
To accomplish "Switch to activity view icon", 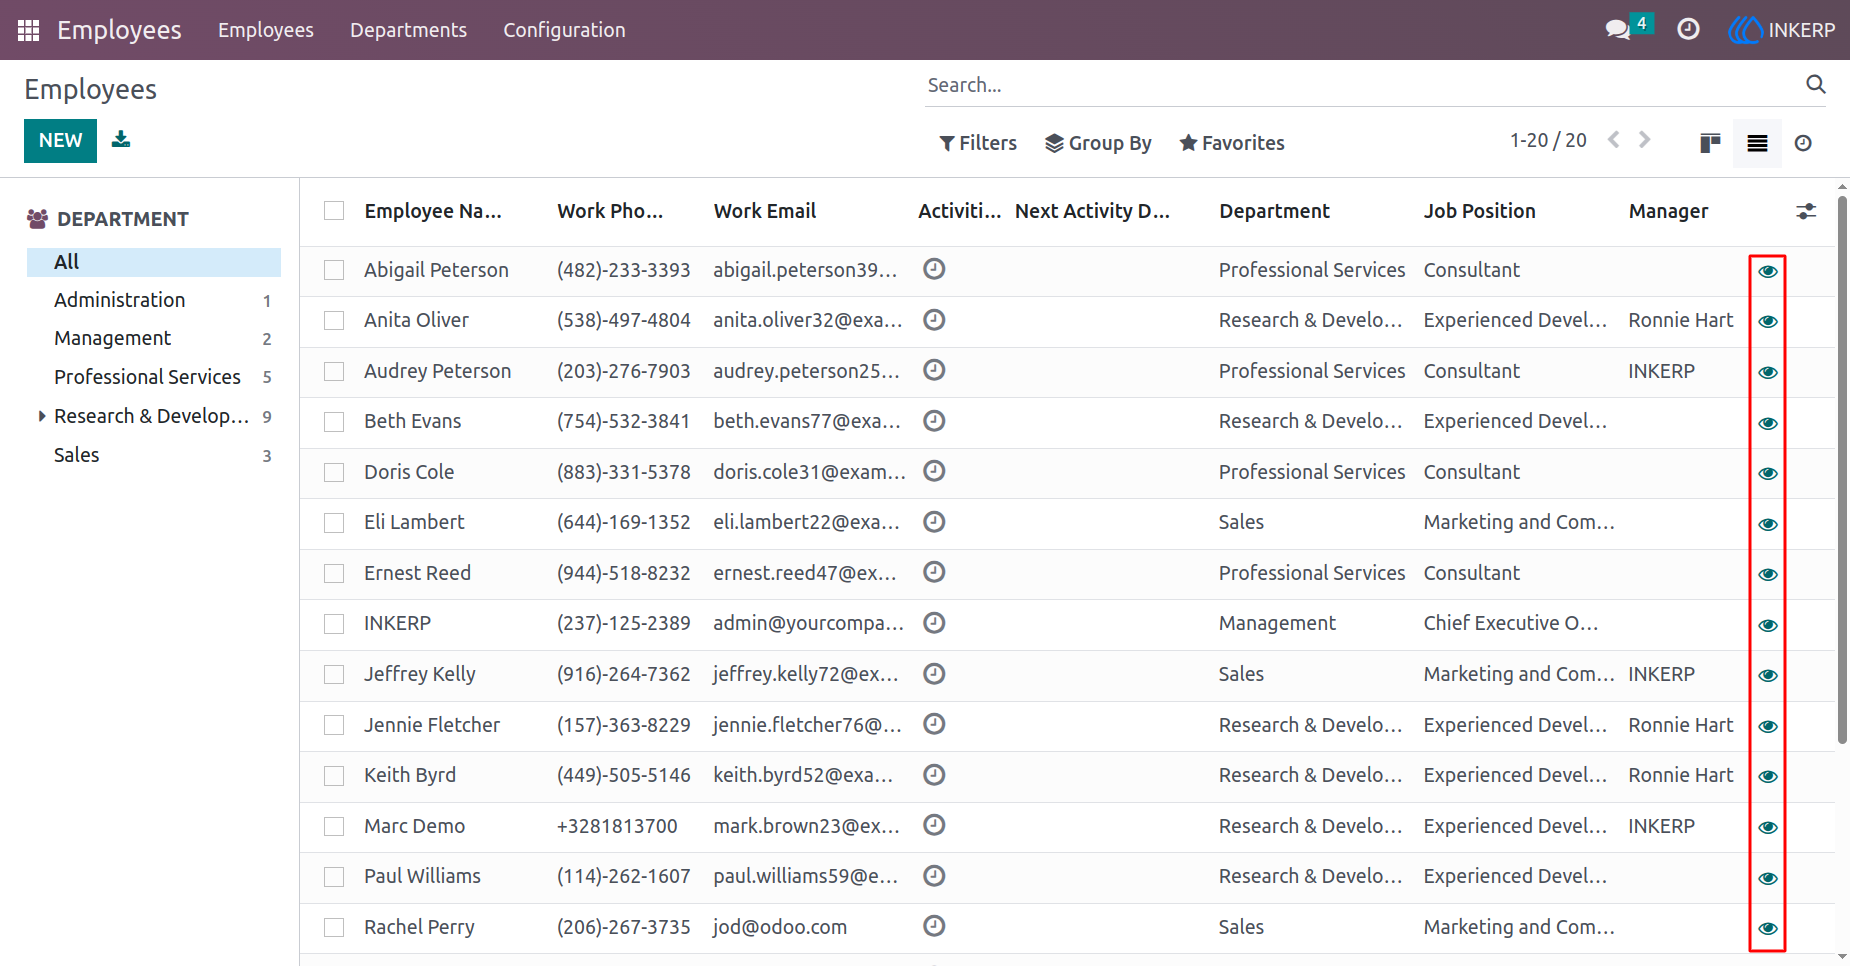I will point(1803,143).
